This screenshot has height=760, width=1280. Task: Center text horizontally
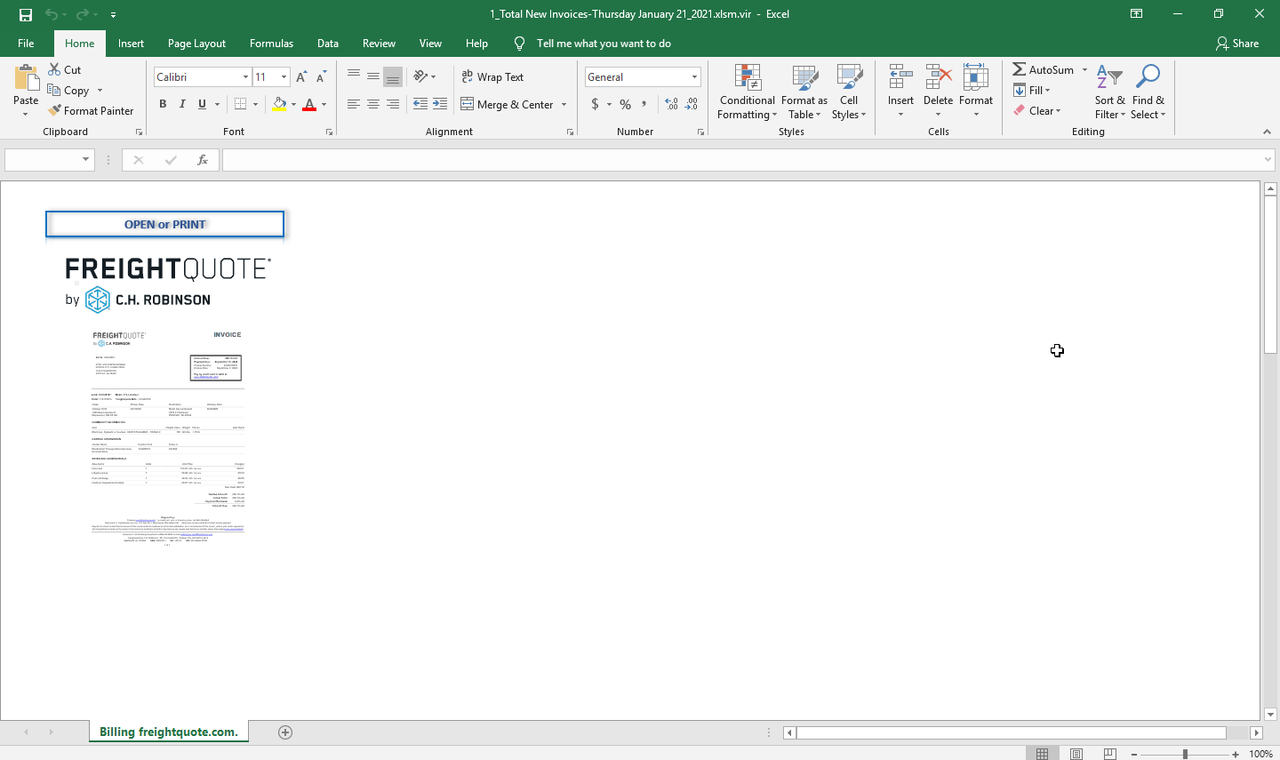click(x=373, y=104)
